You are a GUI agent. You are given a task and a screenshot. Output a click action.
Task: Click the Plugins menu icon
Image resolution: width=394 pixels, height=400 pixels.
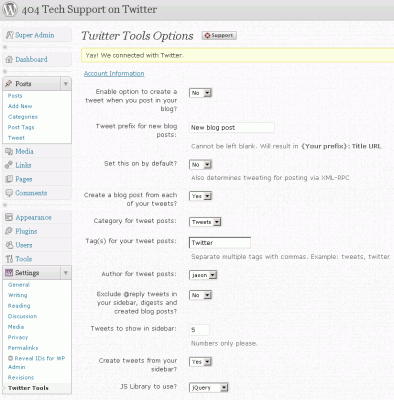[x=9, y=231]
